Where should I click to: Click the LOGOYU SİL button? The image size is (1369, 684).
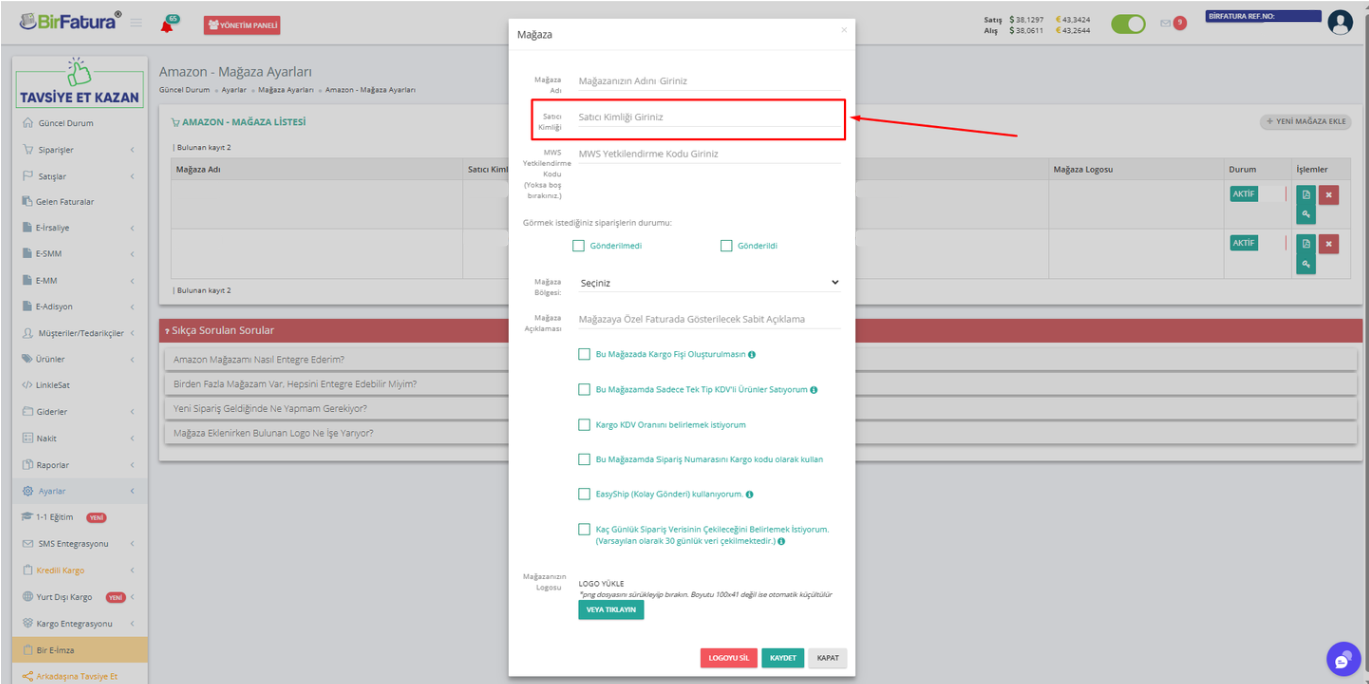click(x=729, y=658)
